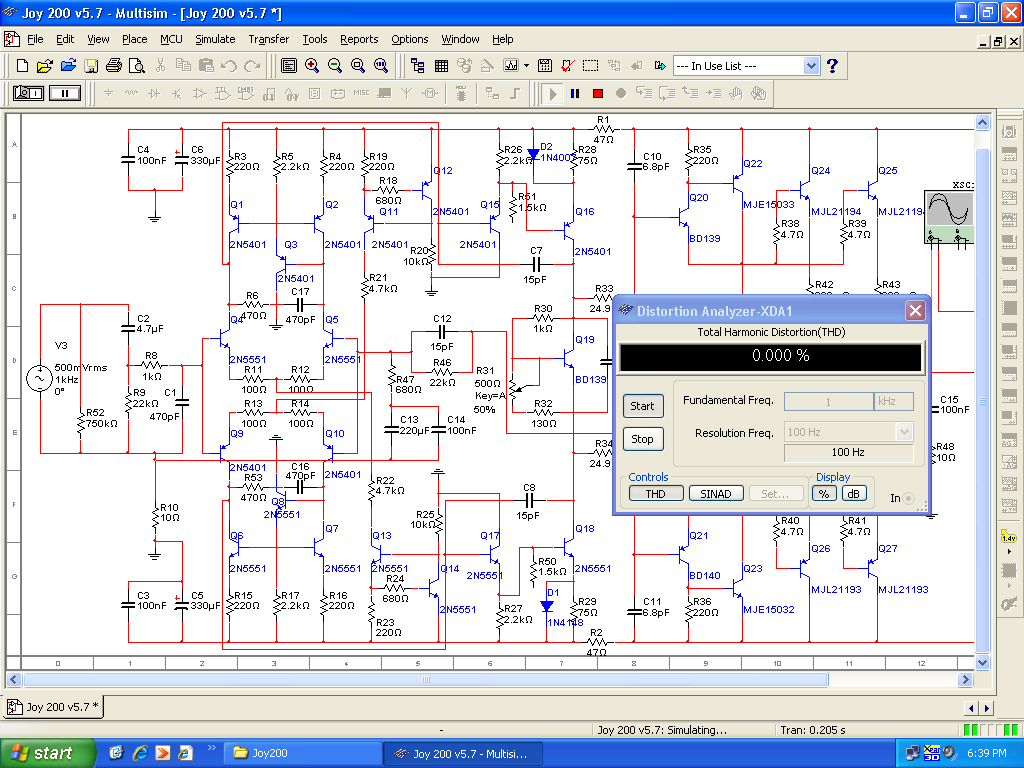
Task: Open the In Use List dropdown
Action: pyautogui.click(x=810, y=66)
